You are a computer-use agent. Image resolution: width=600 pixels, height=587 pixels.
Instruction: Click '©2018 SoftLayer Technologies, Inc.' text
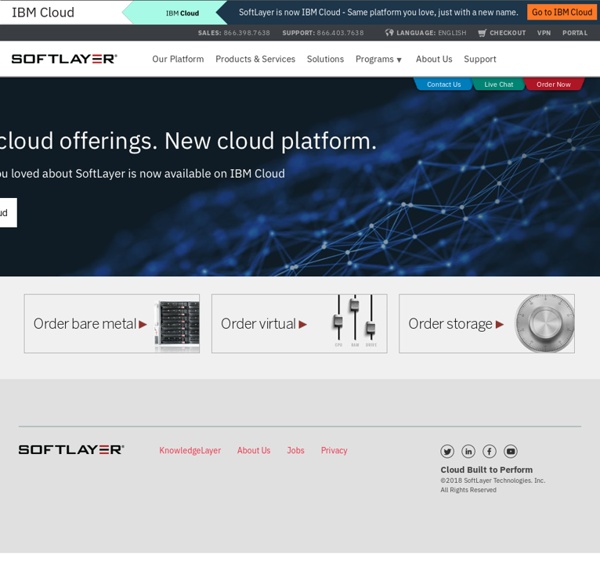click(x=493, y=481)
